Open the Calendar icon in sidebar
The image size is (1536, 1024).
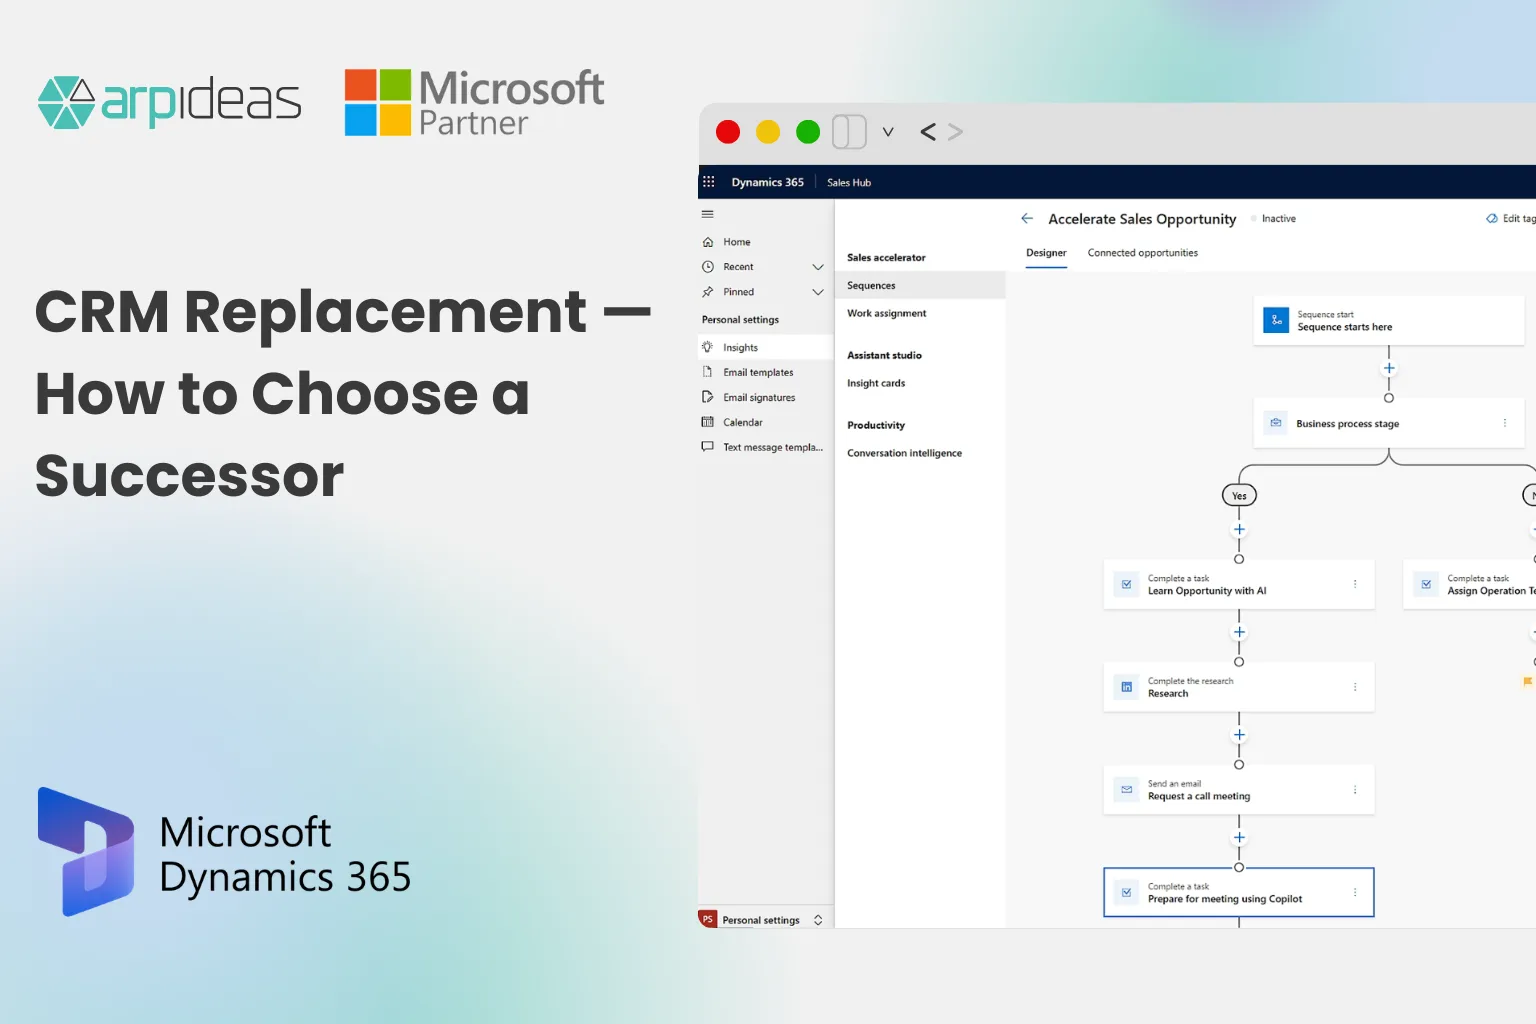[708, 422]
